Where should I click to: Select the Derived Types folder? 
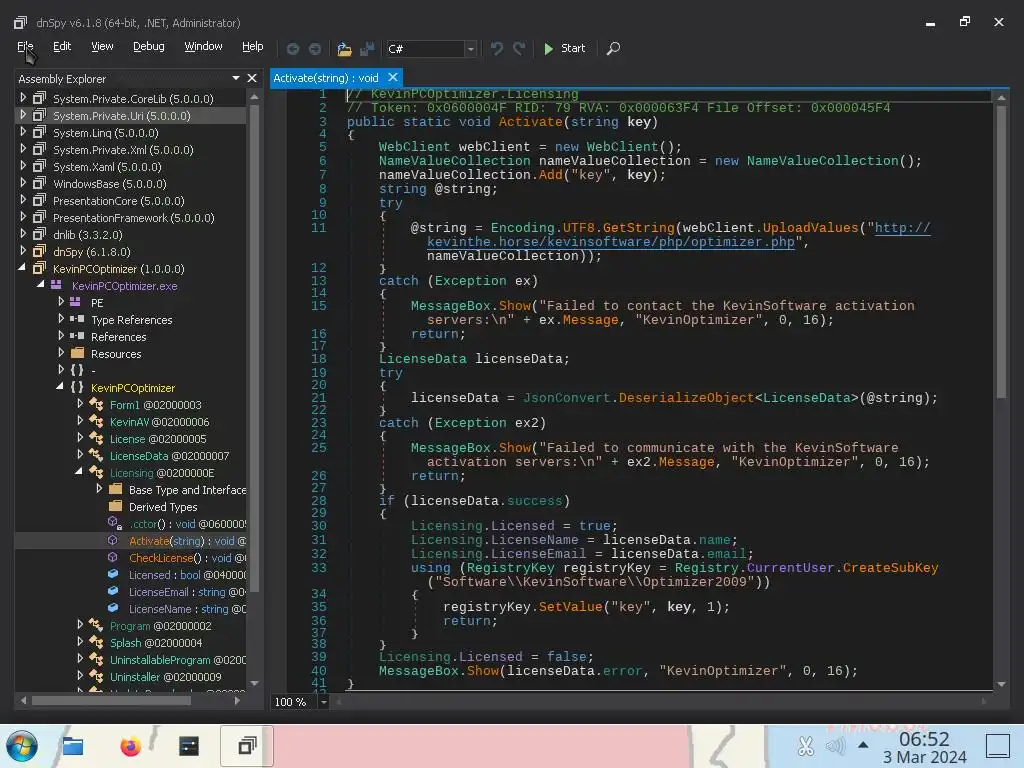pyautogui.click(x=163, y=507)
